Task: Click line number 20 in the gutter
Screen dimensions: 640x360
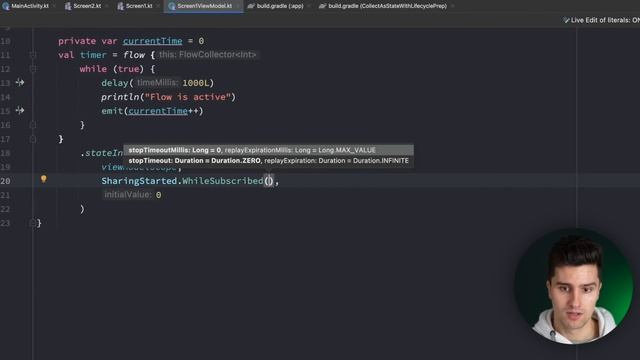Action: pos(5,181)
